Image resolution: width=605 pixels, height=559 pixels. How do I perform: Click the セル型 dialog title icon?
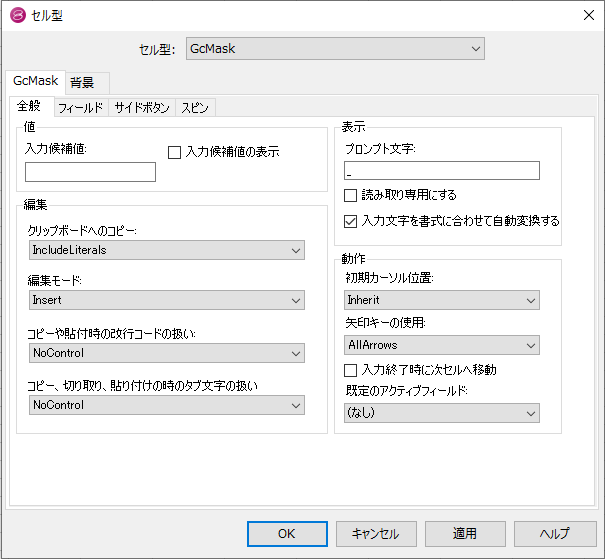[17, 15]
